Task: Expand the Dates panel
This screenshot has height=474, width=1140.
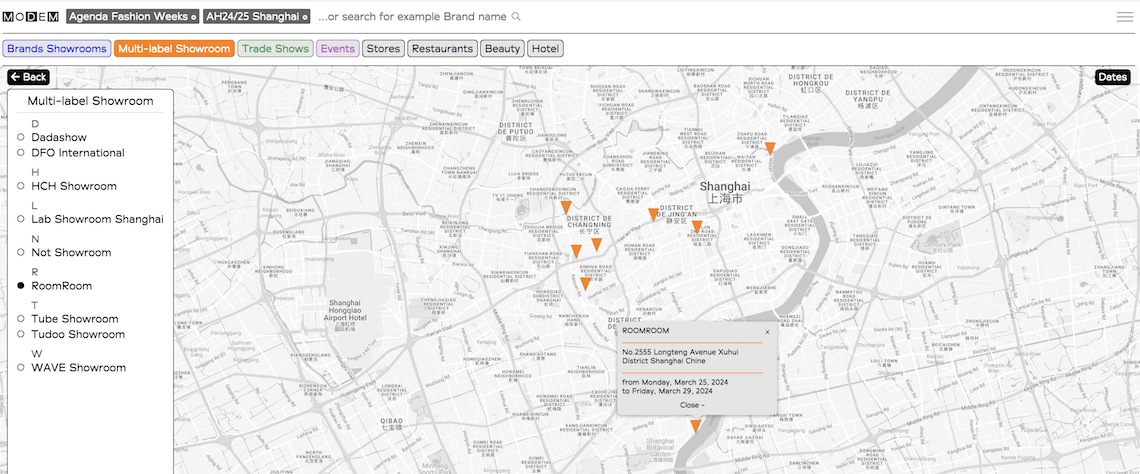Action: pos(1112,77)
